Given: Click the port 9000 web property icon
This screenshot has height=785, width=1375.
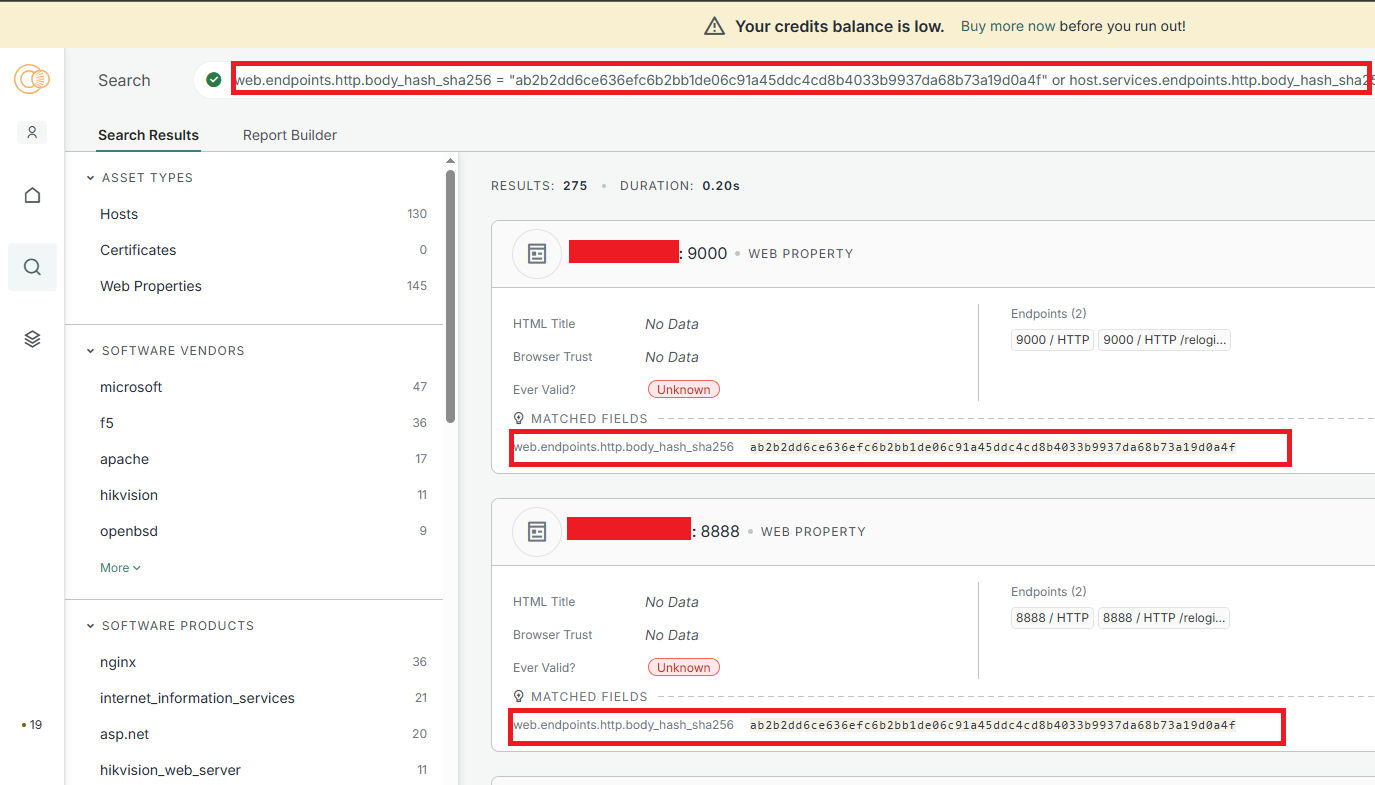Looking at the screenshot, I should pos(537,254).
